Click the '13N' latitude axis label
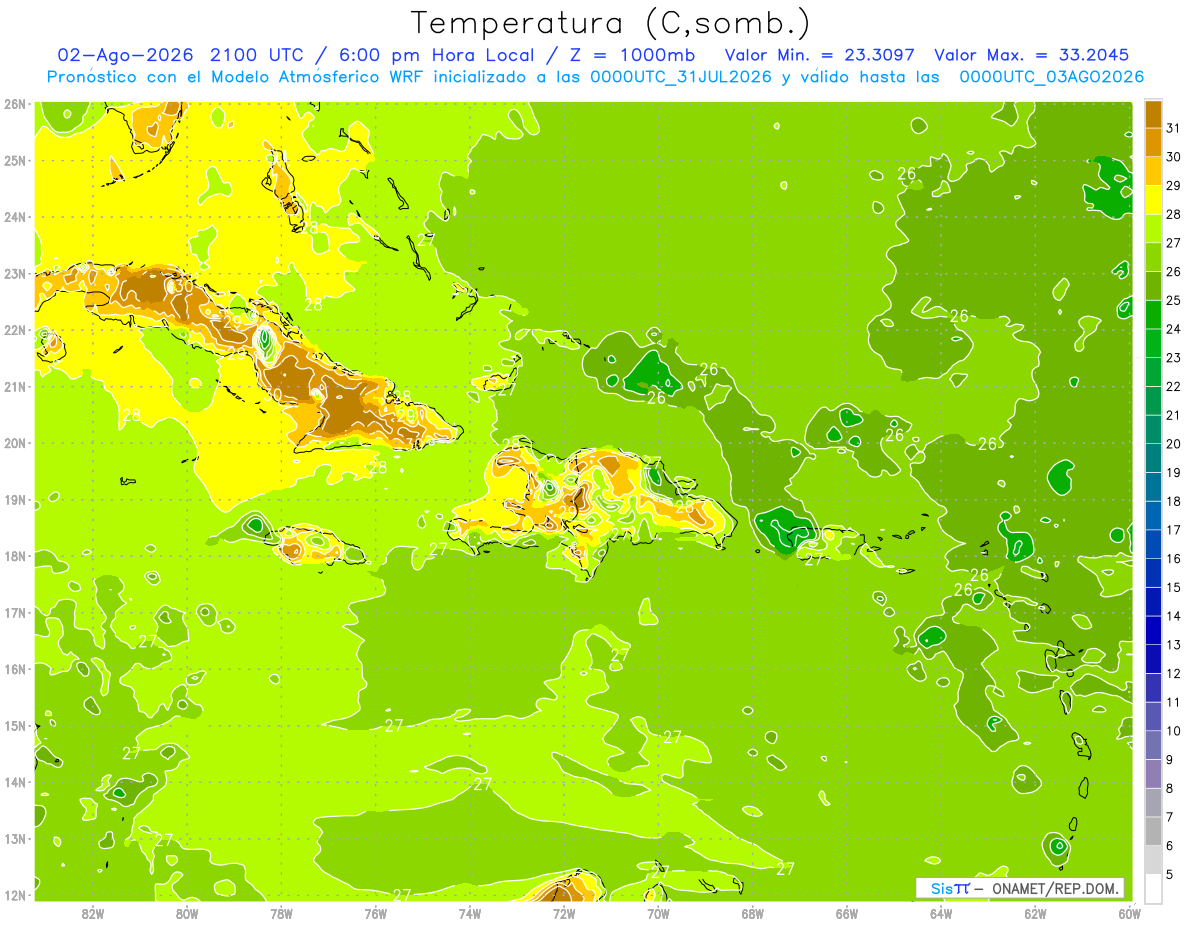This screenshot has width=1200, height=927. click(14, 838)
